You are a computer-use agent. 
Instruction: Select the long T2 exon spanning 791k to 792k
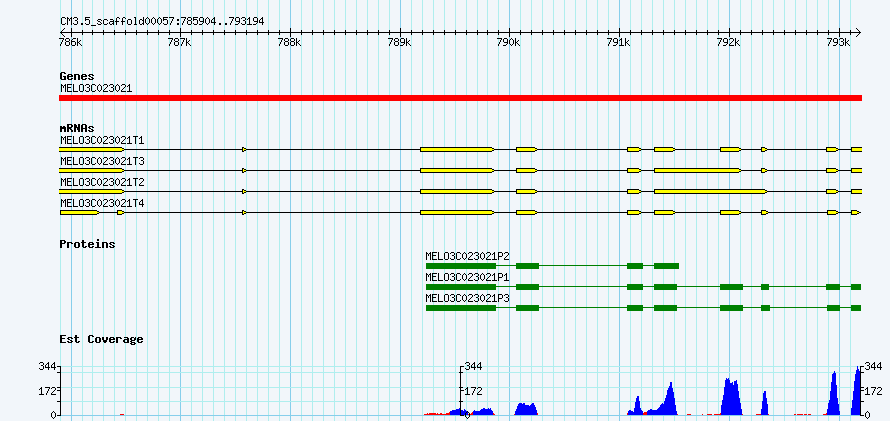point(711,191)
